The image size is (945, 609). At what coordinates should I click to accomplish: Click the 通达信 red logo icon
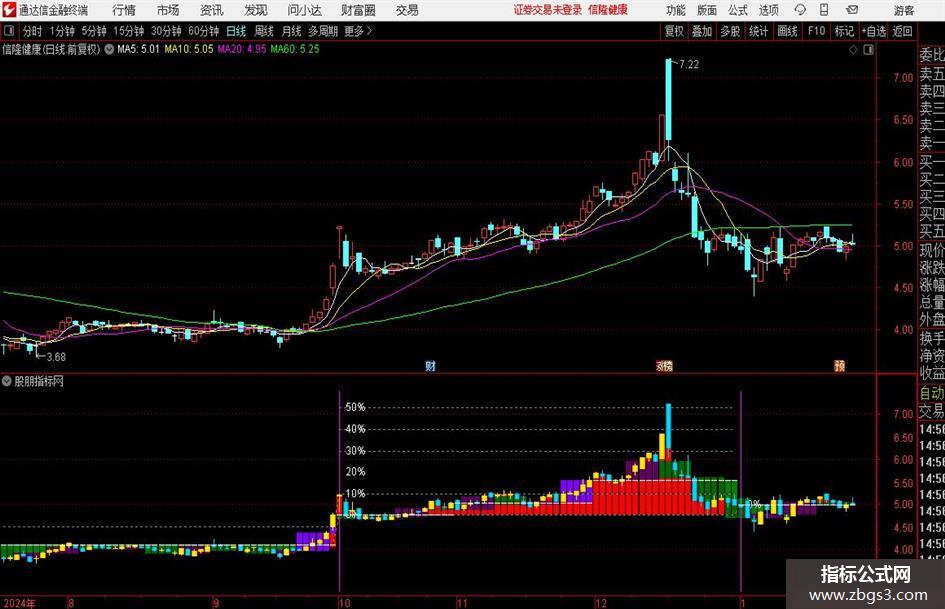[x=9, y=10]
